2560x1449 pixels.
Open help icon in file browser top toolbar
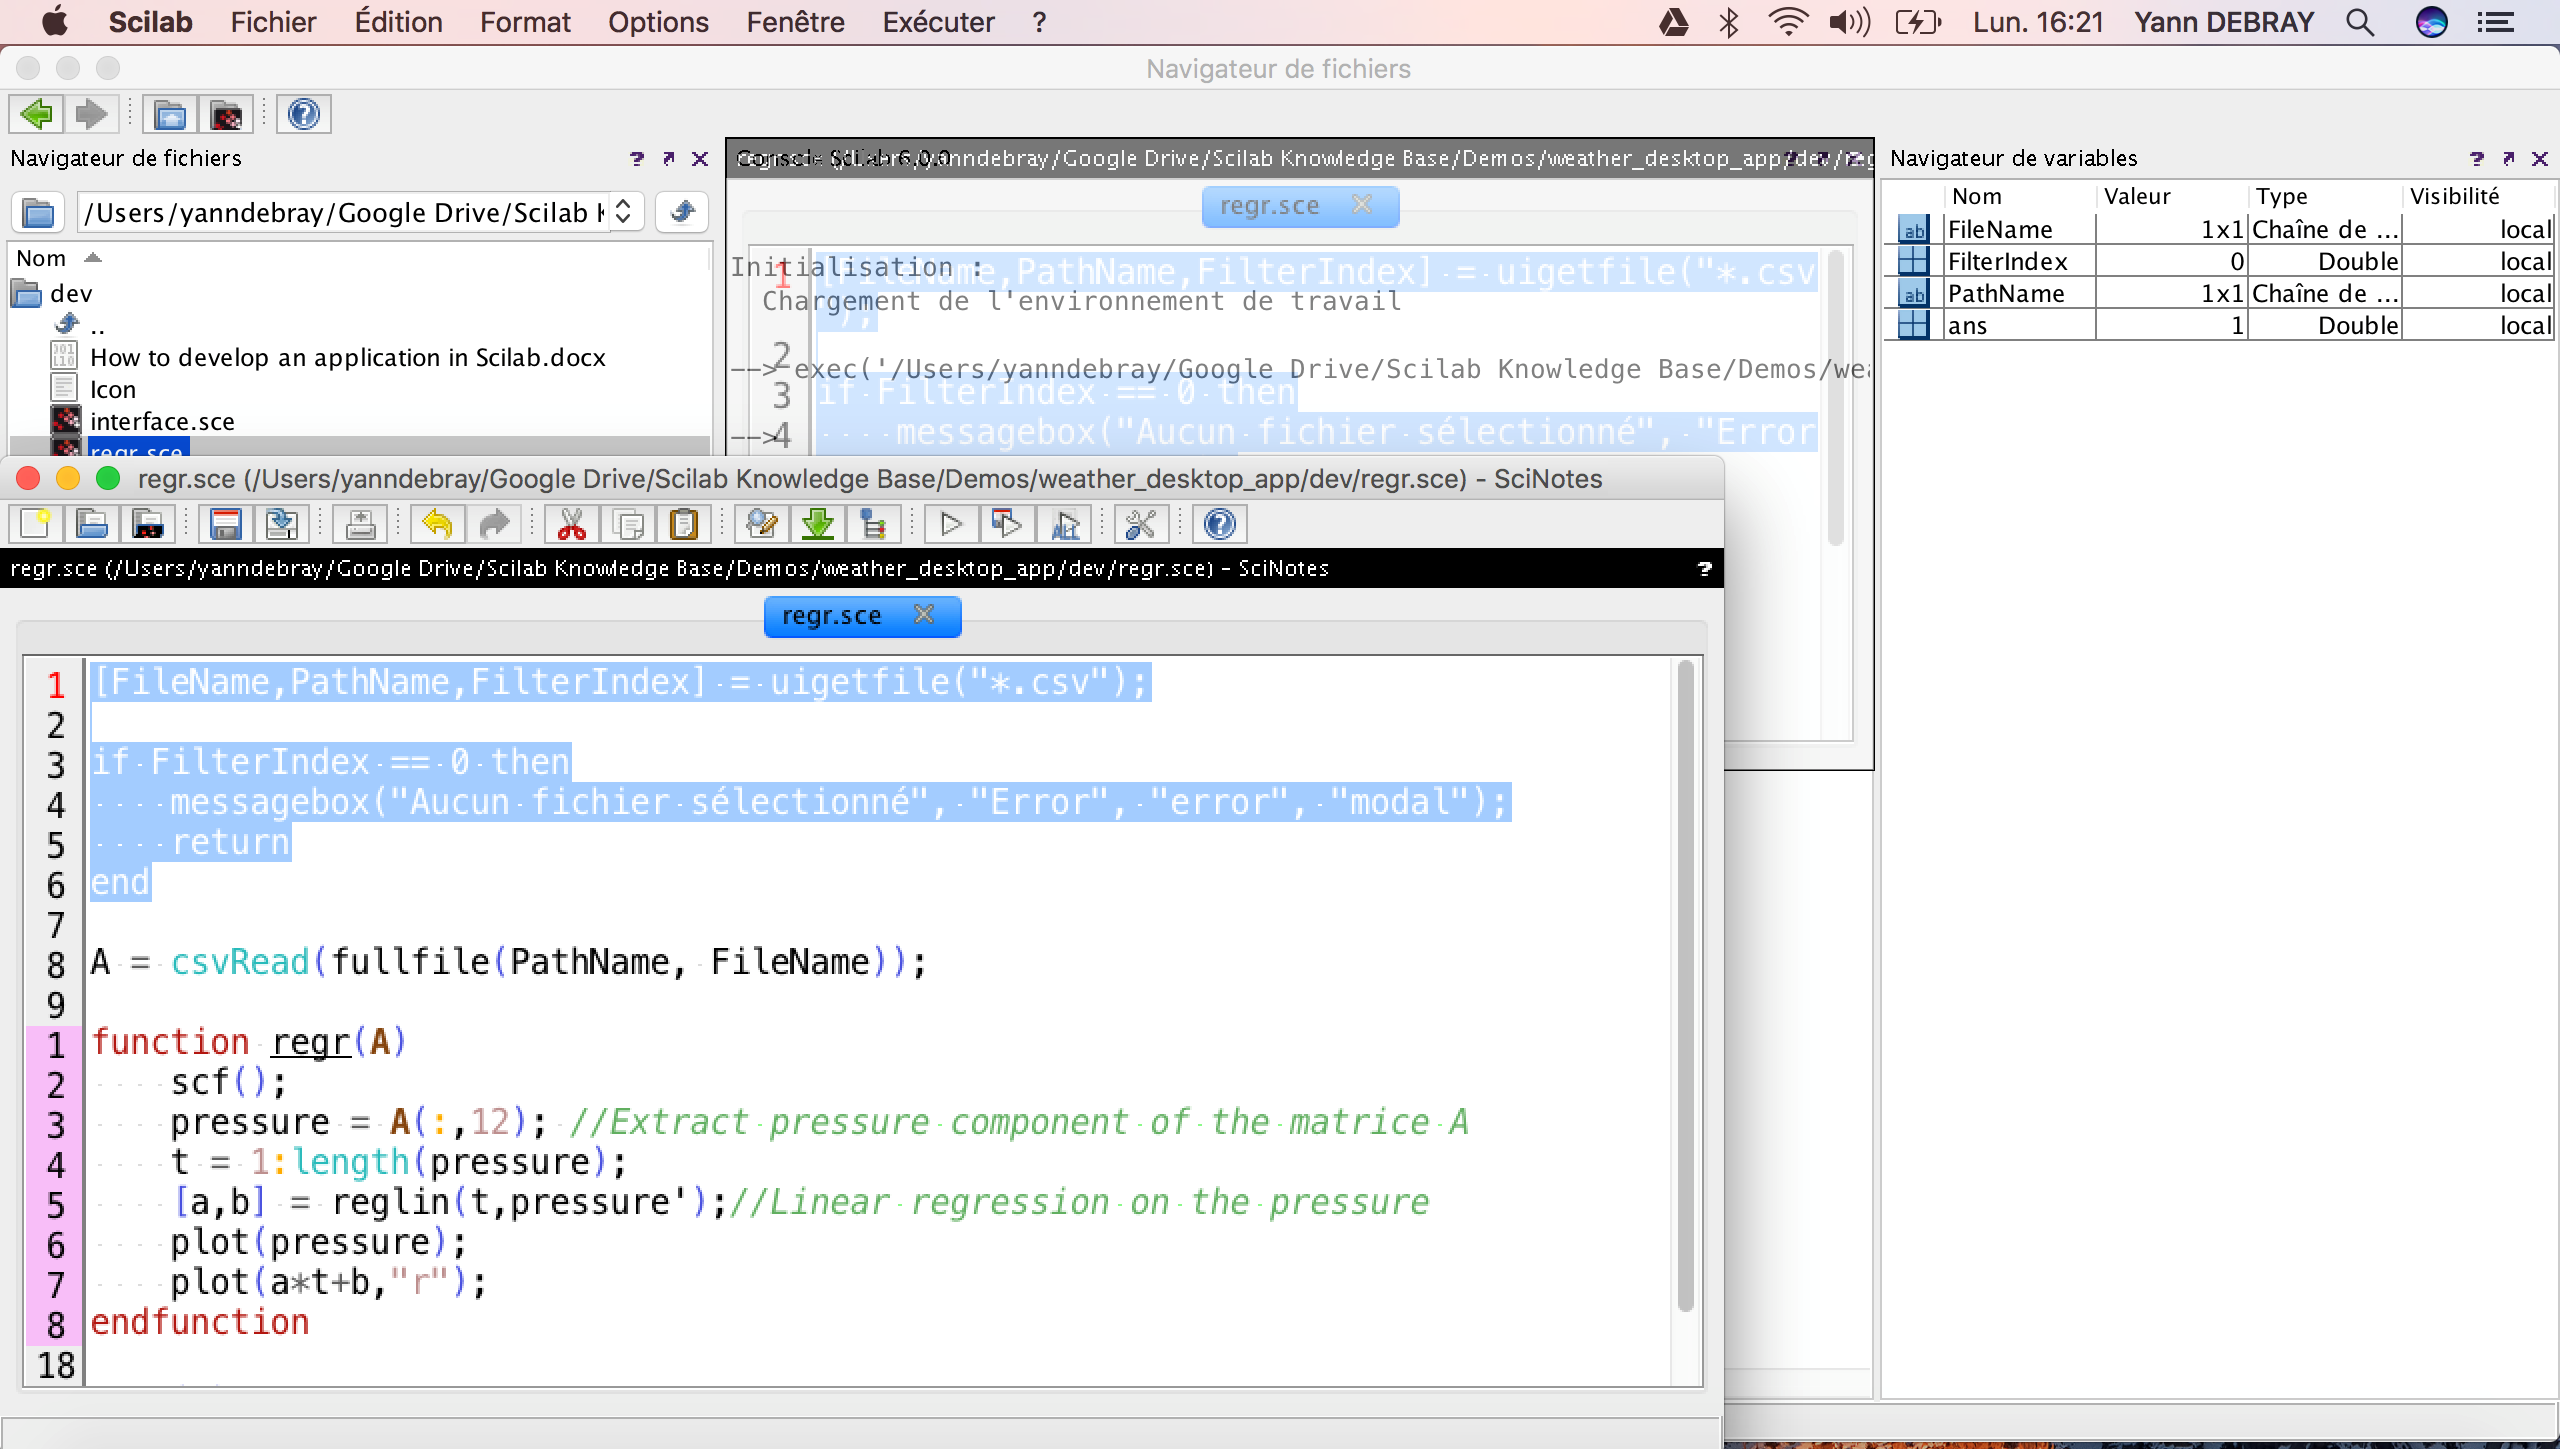pyautogui.click(x=304, y=114)
